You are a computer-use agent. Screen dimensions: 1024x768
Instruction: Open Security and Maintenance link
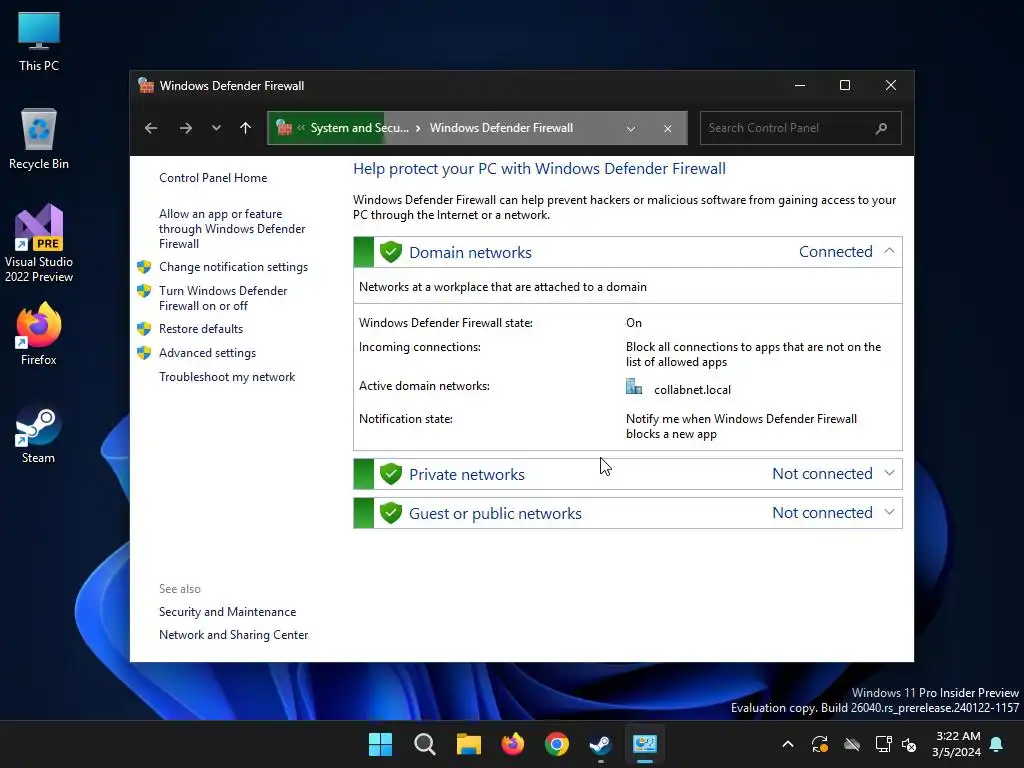coord(227,612)
